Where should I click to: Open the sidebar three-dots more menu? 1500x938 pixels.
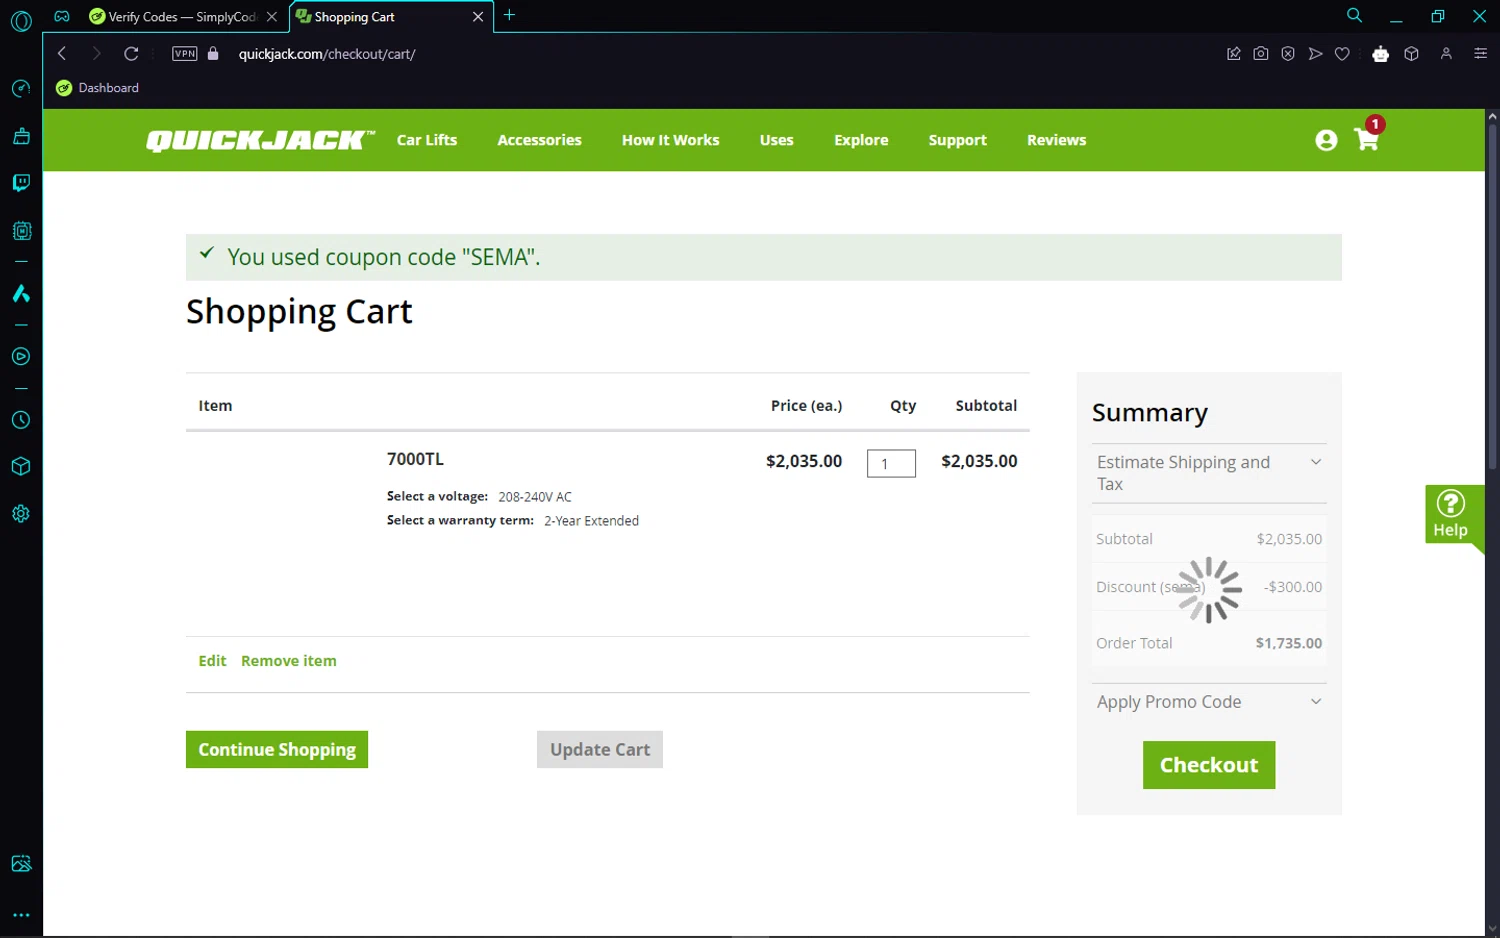[21, 915]
